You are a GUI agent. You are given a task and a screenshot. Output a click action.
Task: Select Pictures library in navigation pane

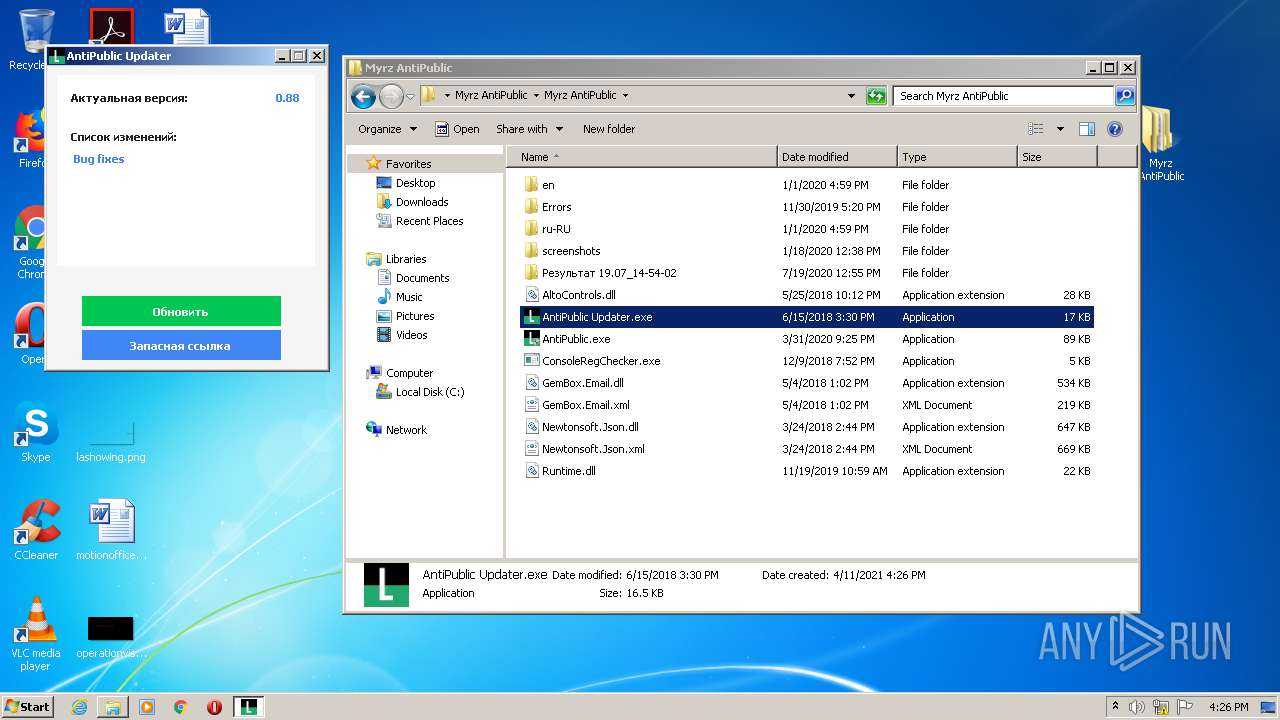point(415,316)
